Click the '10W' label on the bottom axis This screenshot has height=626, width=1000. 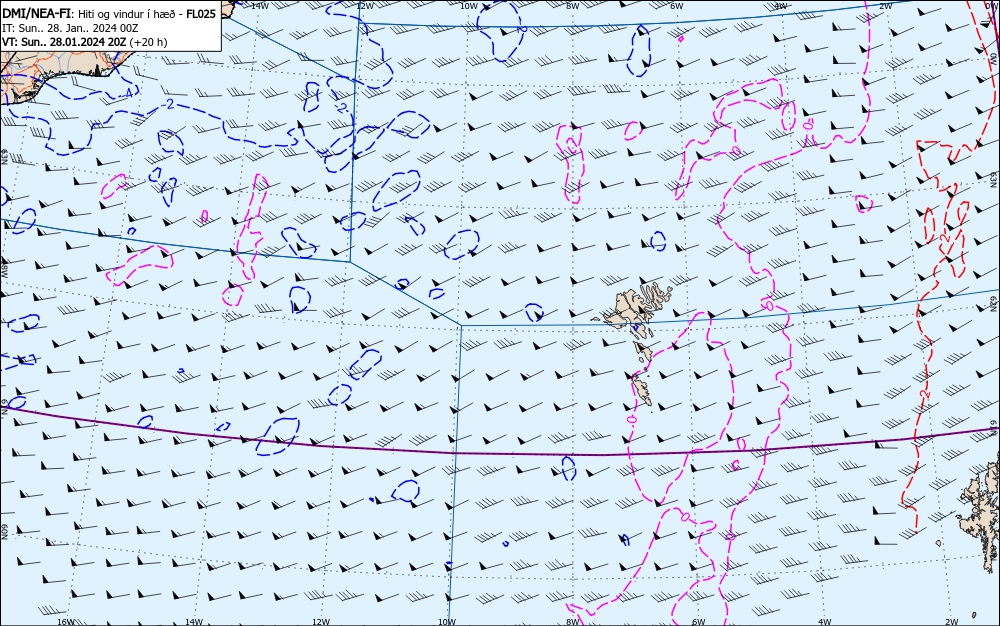[x=447, y=622]
